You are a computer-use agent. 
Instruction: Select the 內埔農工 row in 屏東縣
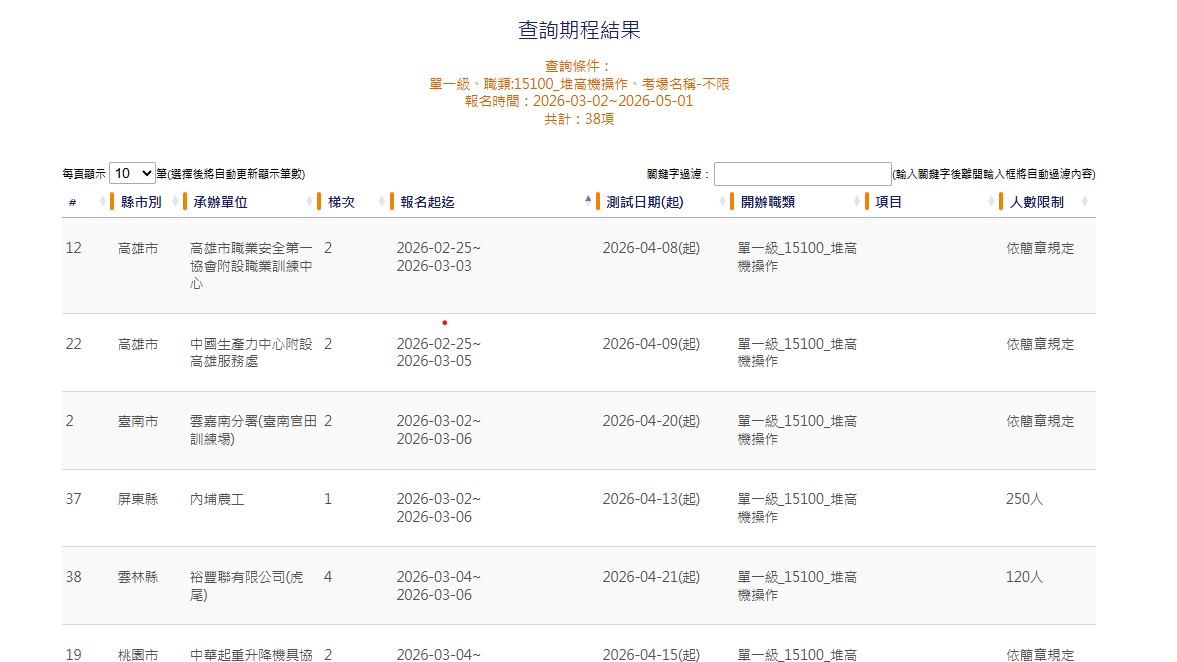[x=217, y=499]
